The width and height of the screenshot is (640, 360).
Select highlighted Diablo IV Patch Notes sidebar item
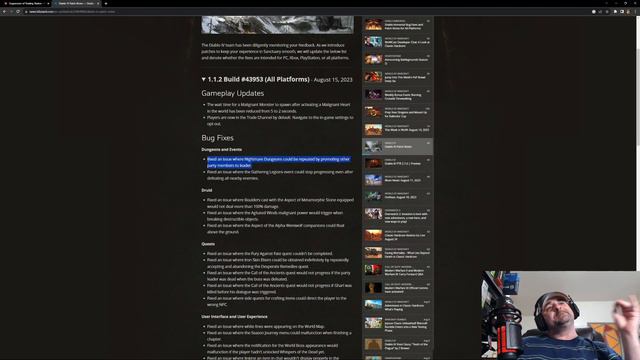click(398, 146)
